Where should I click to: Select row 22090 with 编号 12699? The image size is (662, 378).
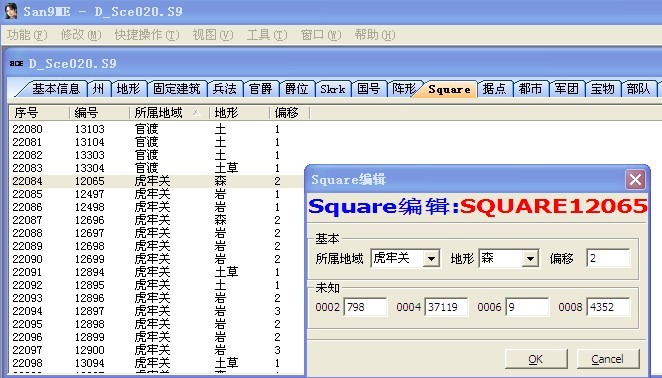[156, 259]
